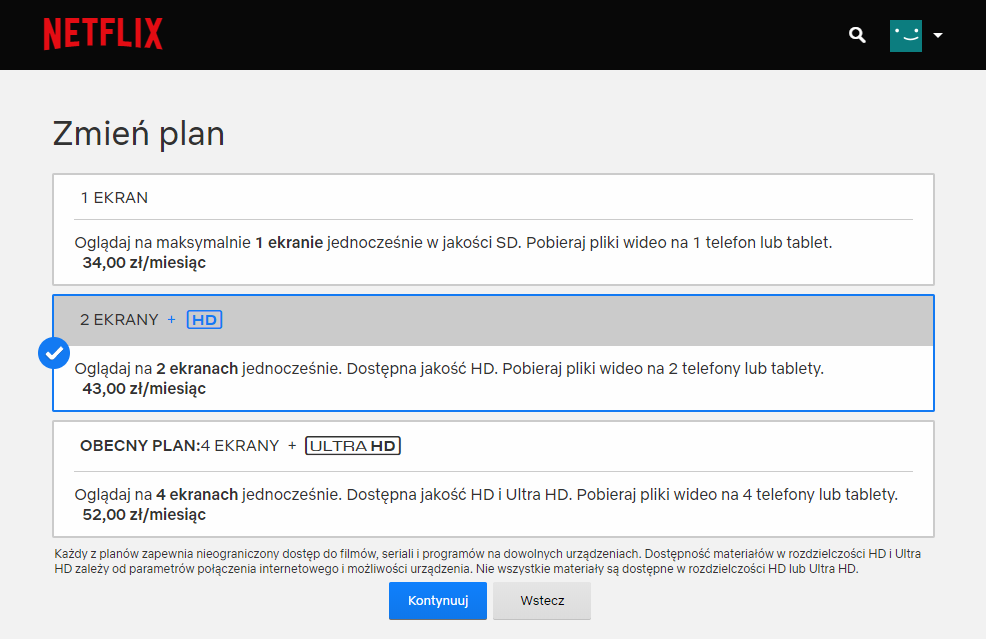Click the 2 ekranach HD description text
986x639 pixels.
[449, 369]
